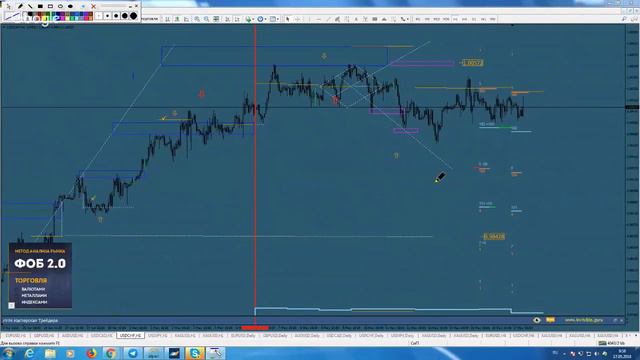The image size is (640, 360).
Task: Select the horizontal line tool
Action: click(x=318, y=19)
